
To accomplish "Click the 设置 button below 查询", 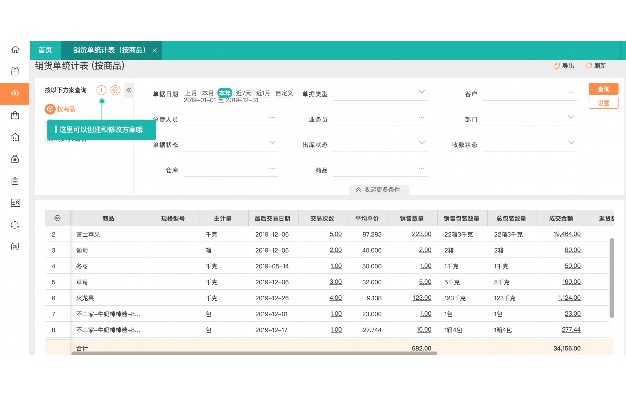I will (603, 103).
